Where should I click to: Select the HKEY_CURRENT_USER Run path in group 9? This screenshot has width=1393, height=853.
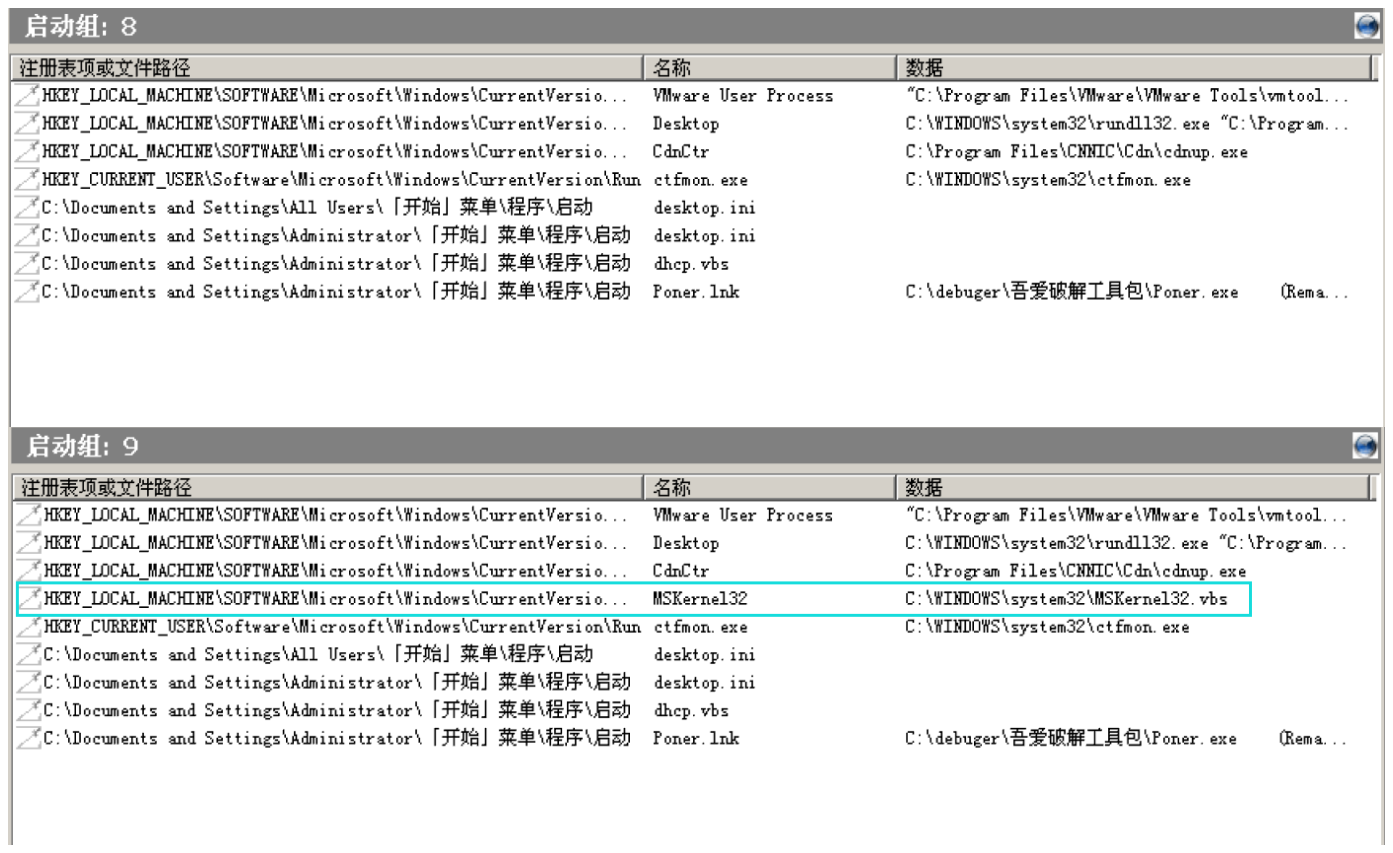pos(341,627)
